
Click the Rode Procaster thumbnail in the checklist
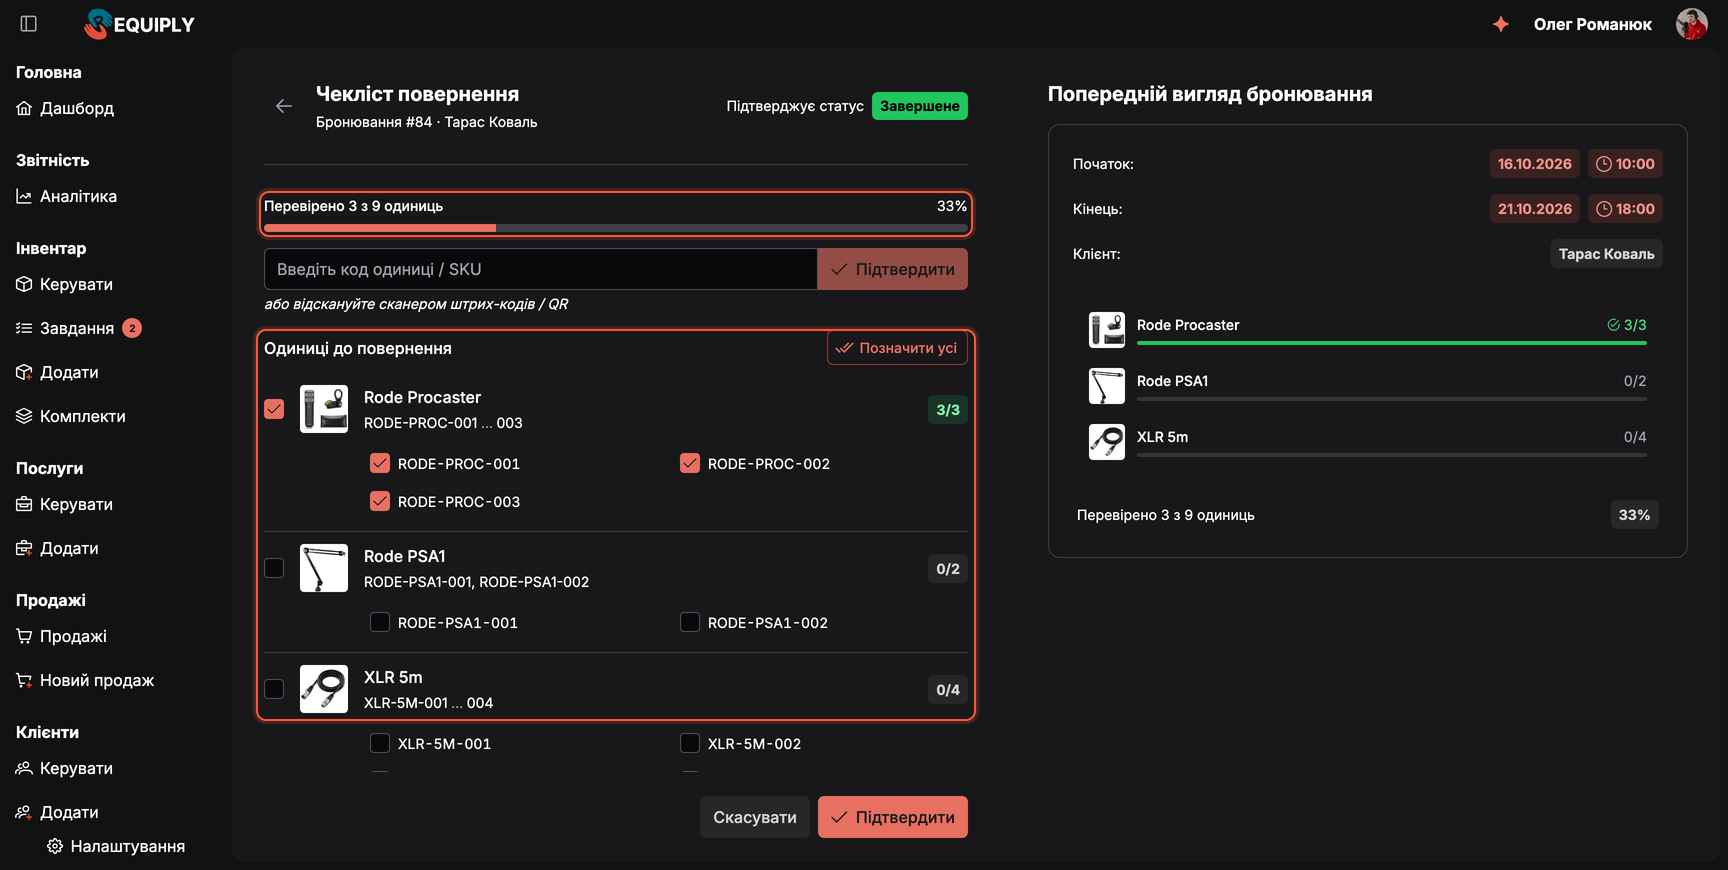[324, 409]
